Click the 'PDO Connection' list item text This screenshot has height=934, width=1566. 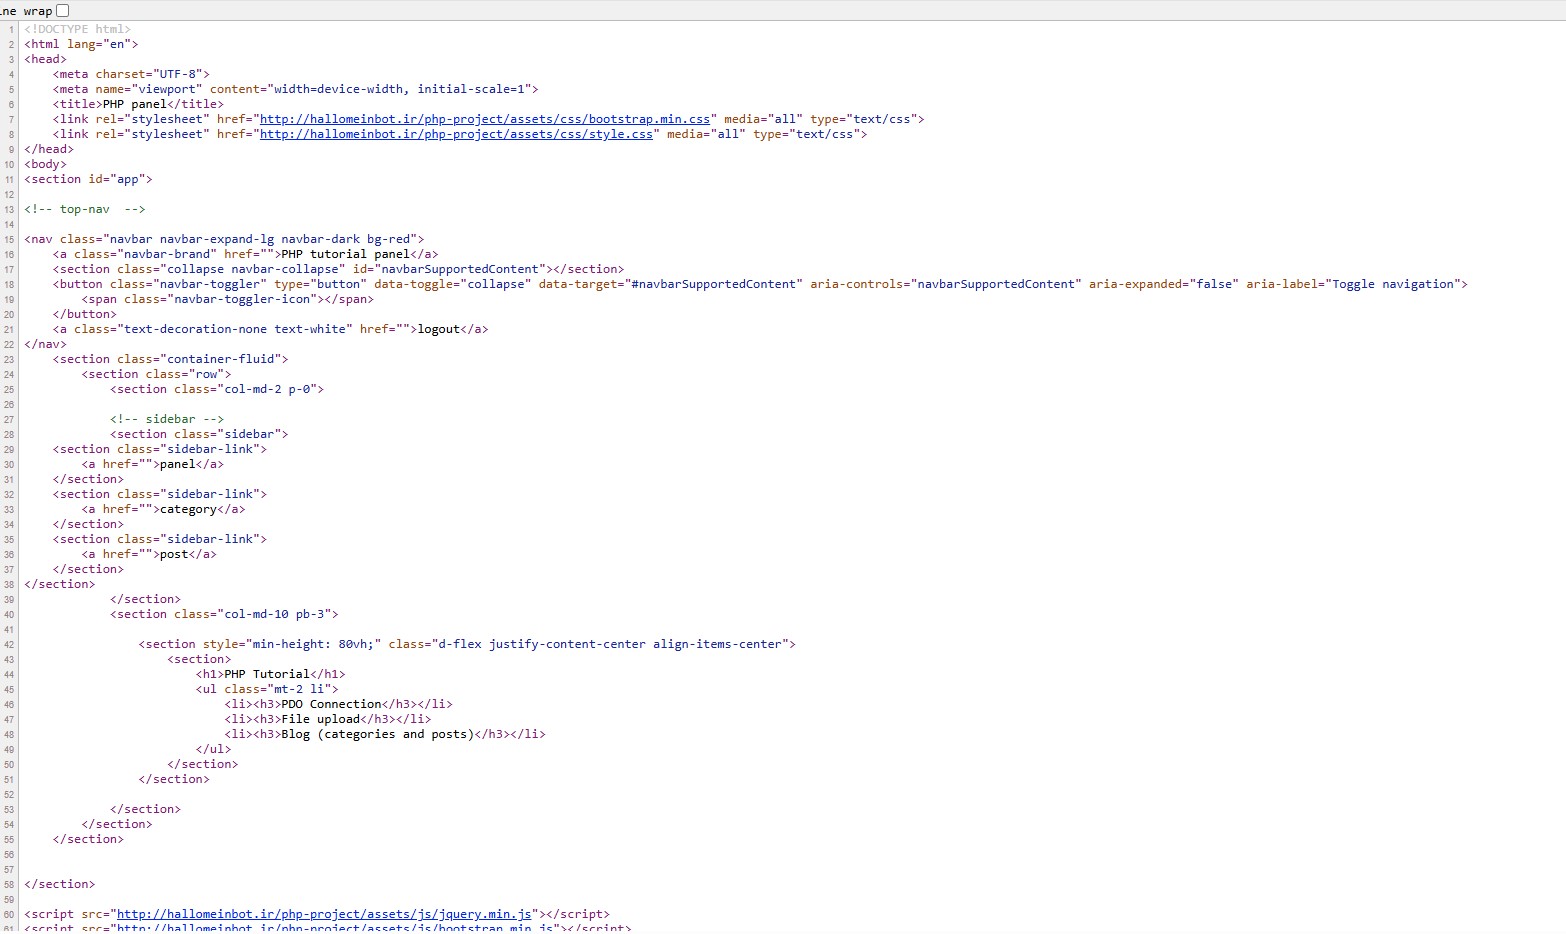[331, 704]
